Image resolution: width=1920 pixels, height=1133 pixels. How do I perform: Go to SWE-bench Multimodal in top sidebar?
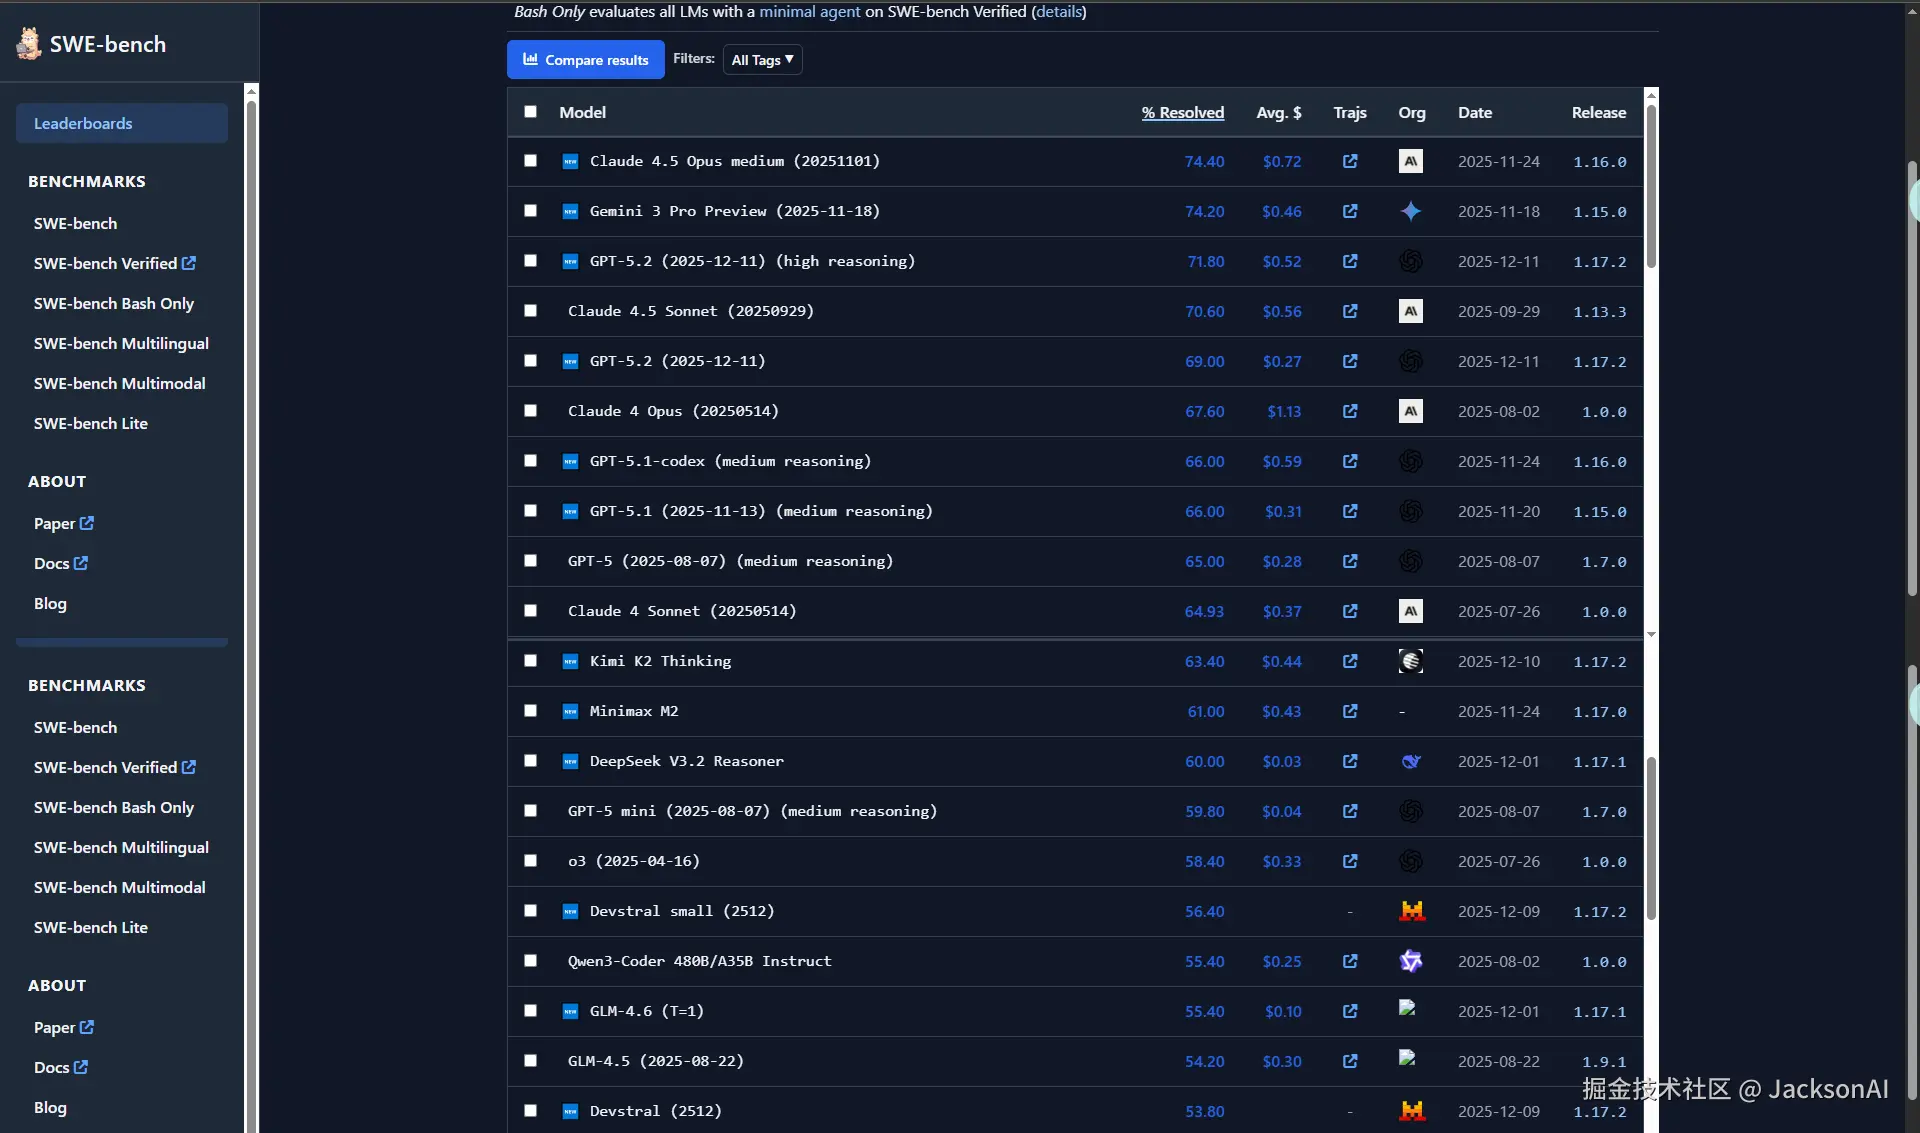[x=119, y=383]
